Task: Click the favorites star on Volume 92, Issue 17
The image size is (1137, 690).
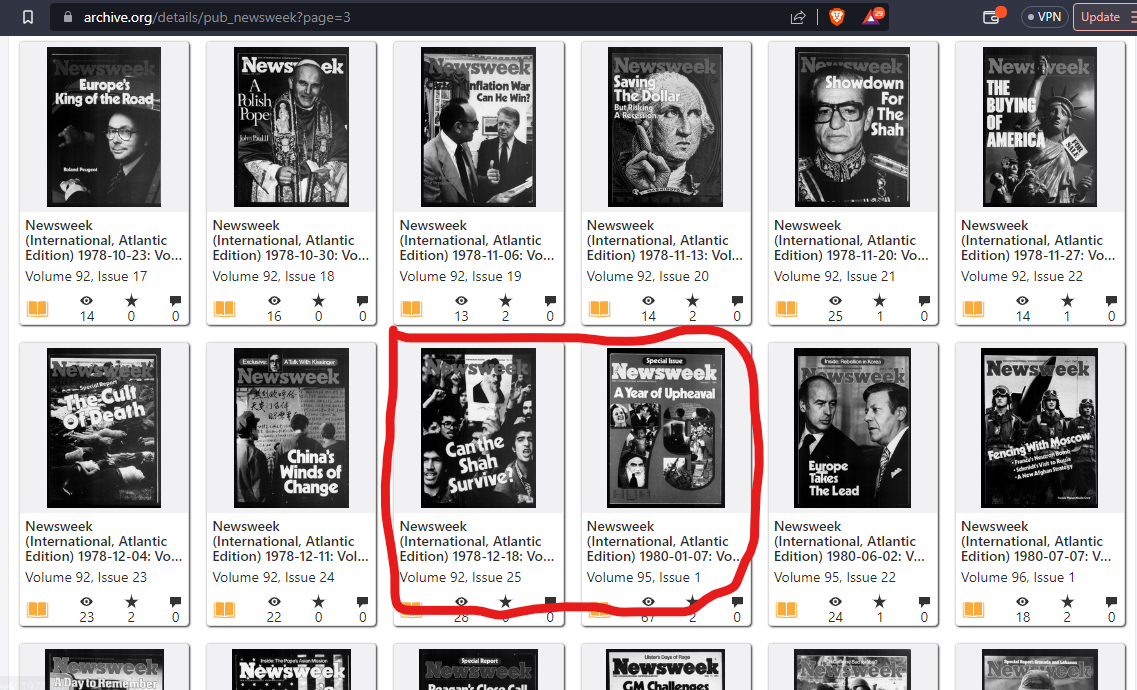Action: coord(131,300)
